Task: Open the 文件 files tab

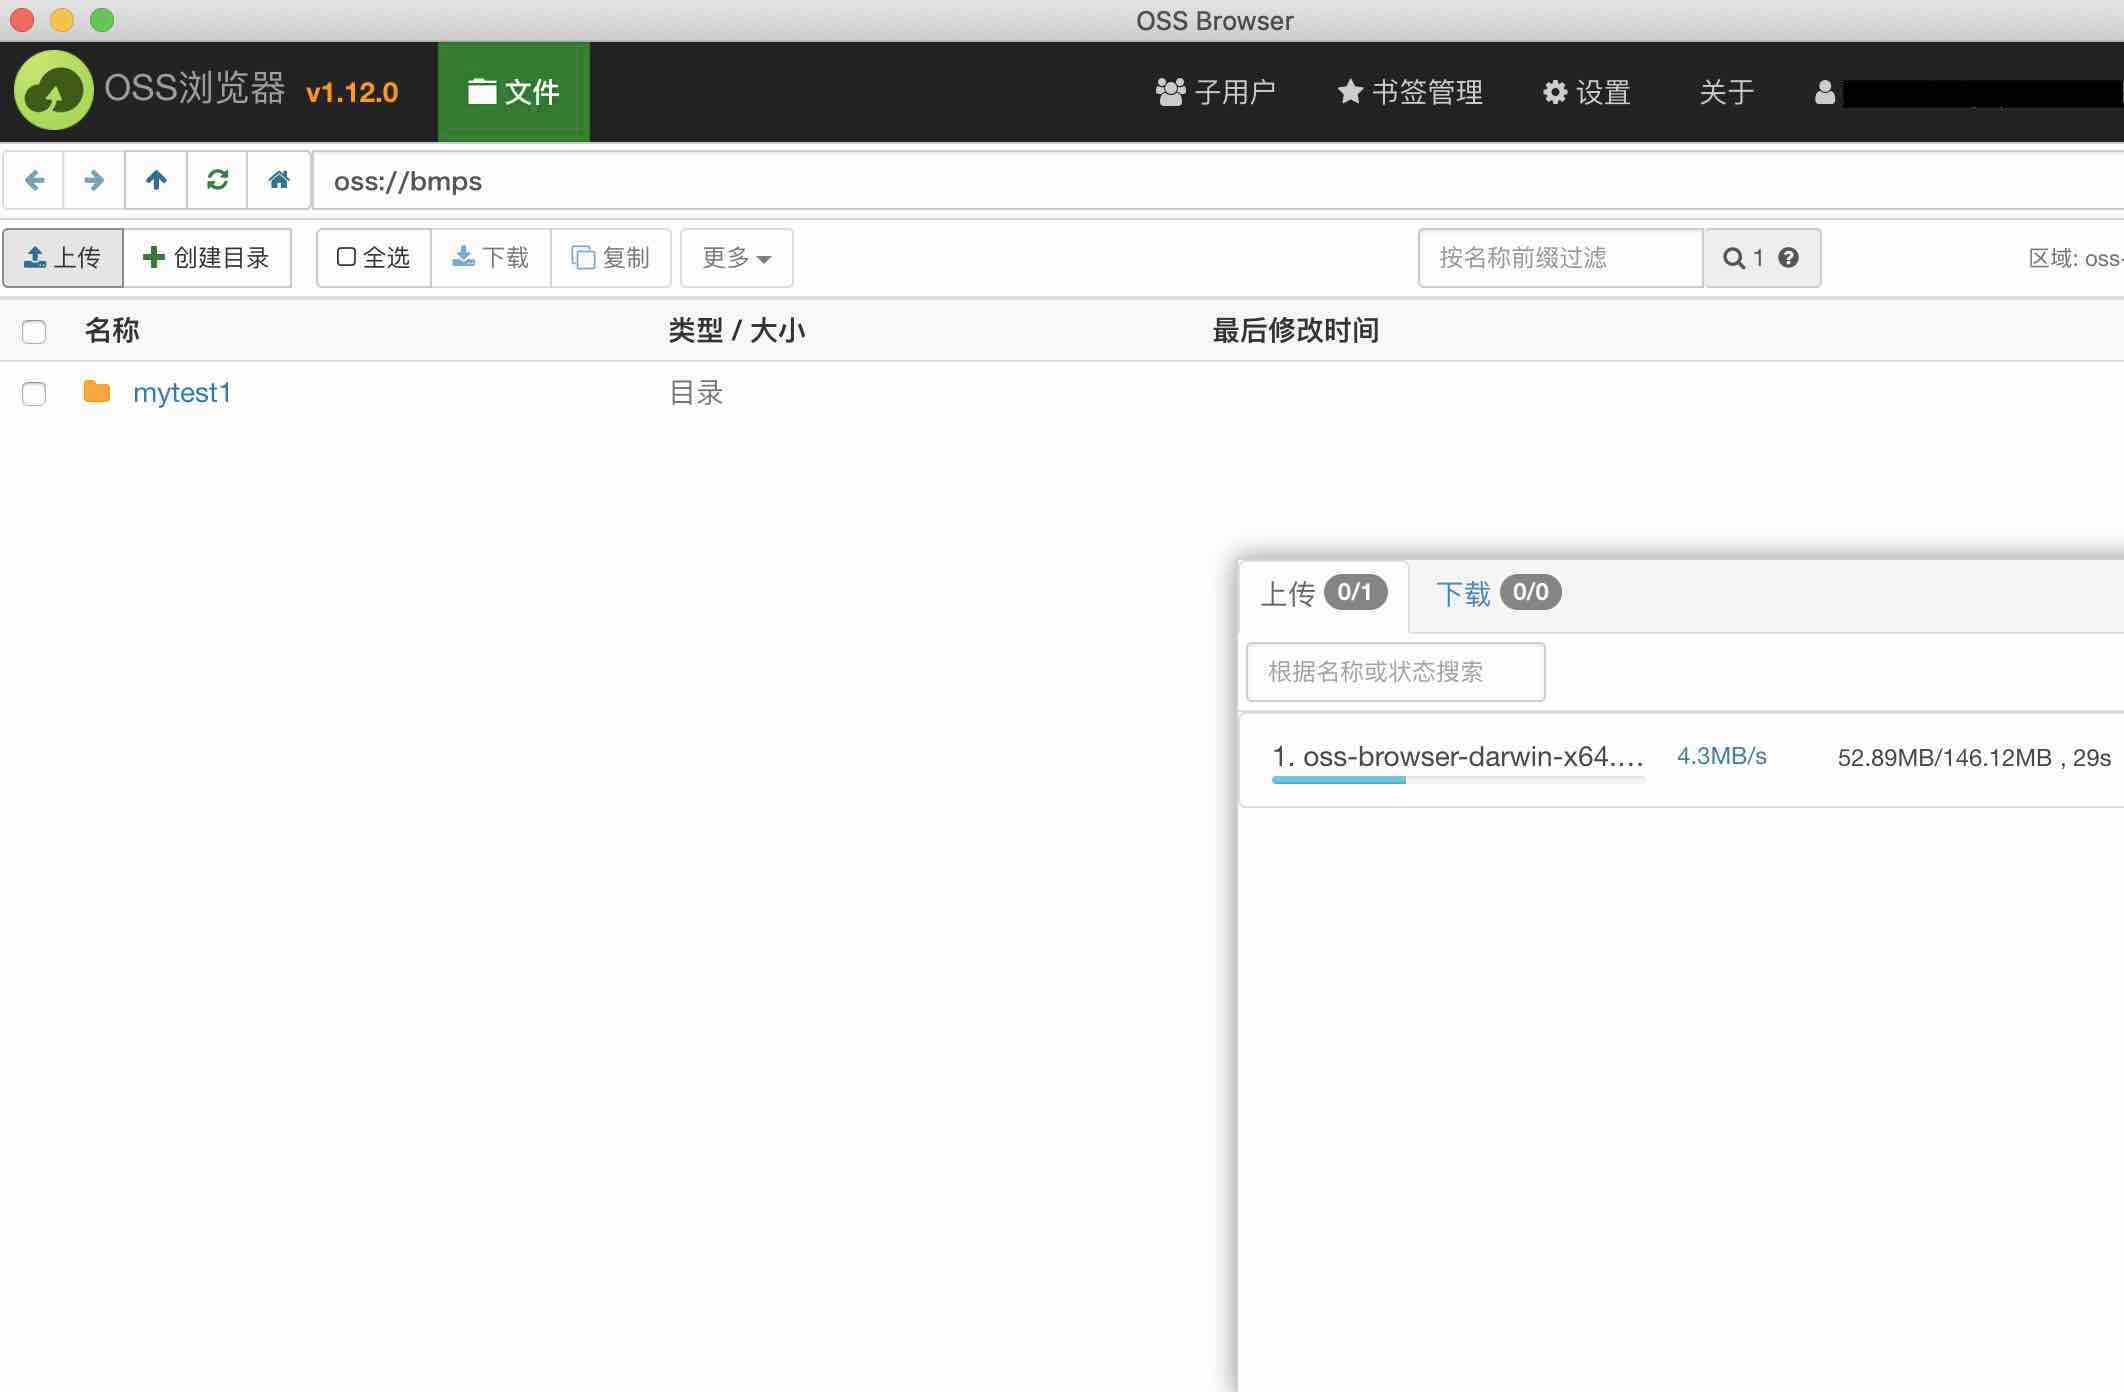Action: tap(514, 92)
